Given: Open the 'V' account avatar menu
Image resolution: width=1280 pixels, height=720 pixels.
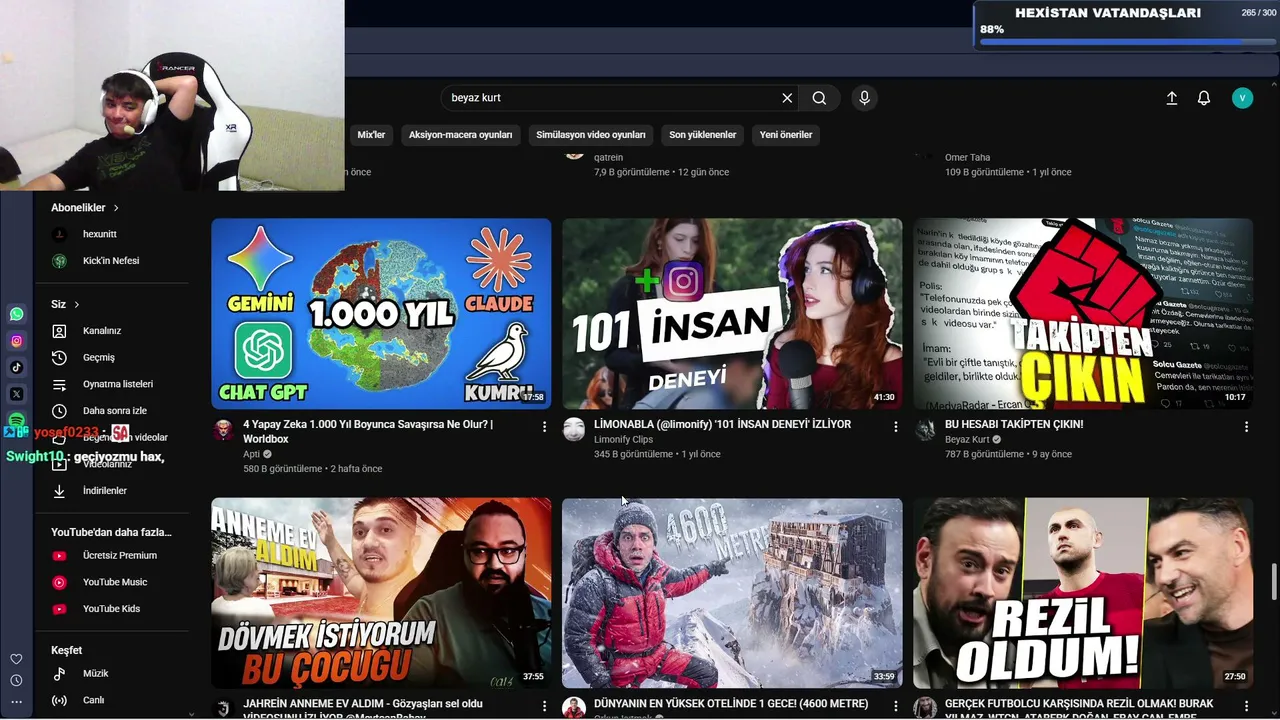Looking at the screenshot, I should click(x=1242, y=98).
